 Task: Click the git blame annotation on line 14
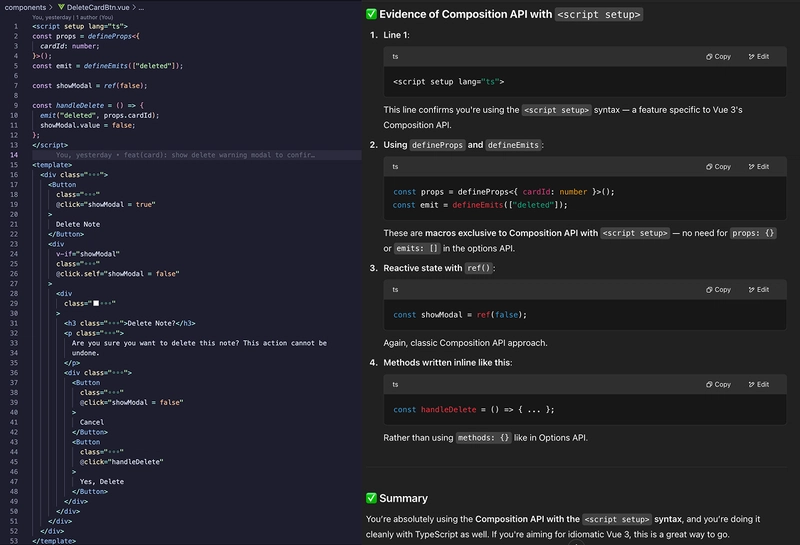(185, 155)
